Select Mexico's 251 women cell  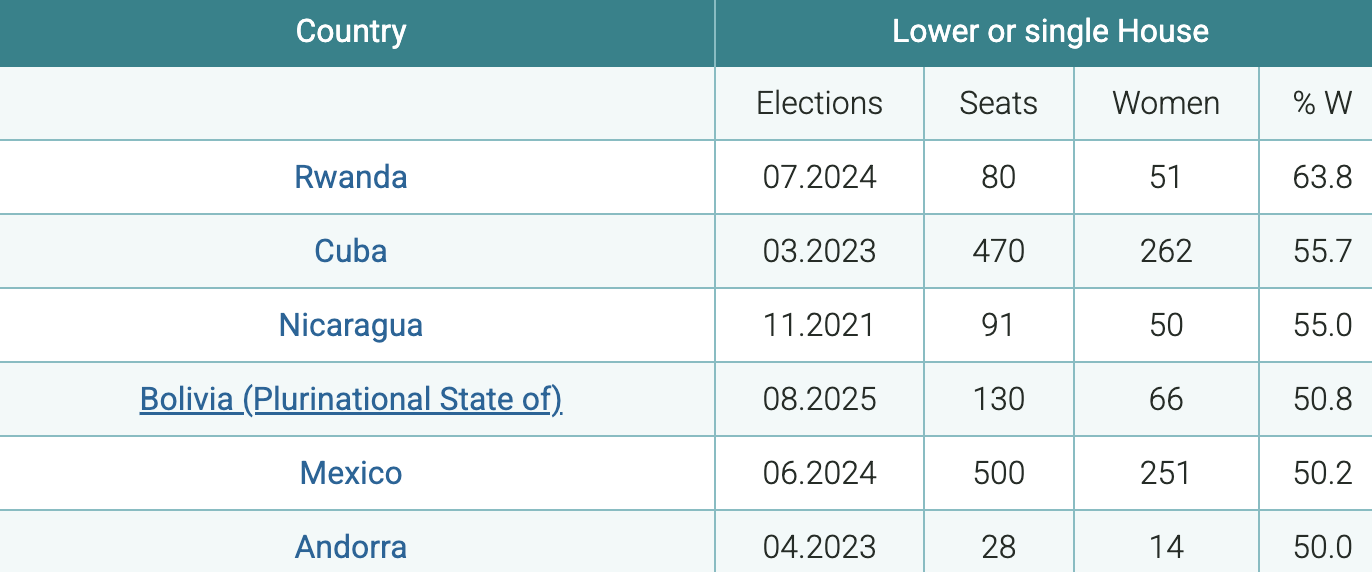click(1166, 472)
